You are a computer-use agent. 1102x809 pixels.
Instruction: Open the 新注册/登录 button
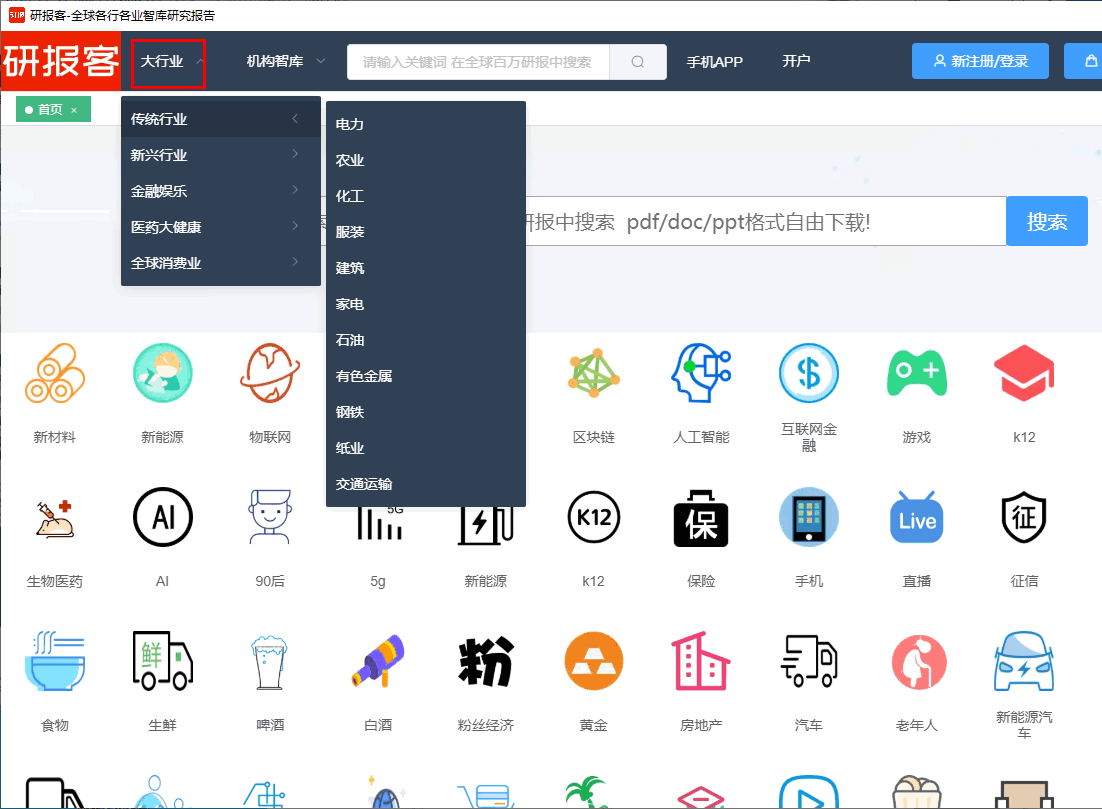coord(980,61)
